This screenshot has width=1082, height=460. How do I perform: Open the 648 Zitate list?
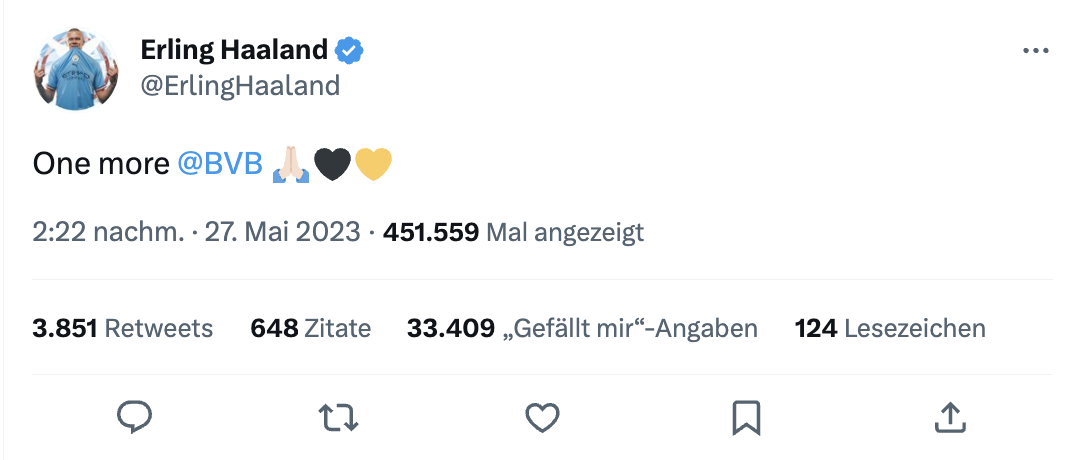tap(310, 328)
